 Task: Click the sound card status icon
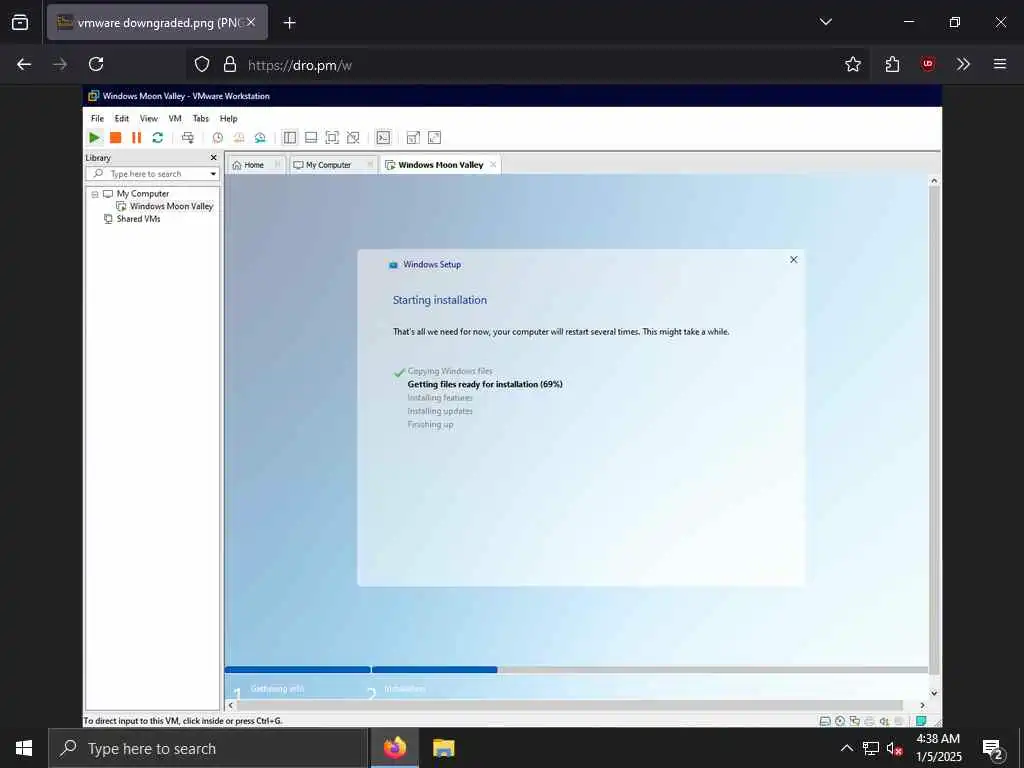coord(884,721)
